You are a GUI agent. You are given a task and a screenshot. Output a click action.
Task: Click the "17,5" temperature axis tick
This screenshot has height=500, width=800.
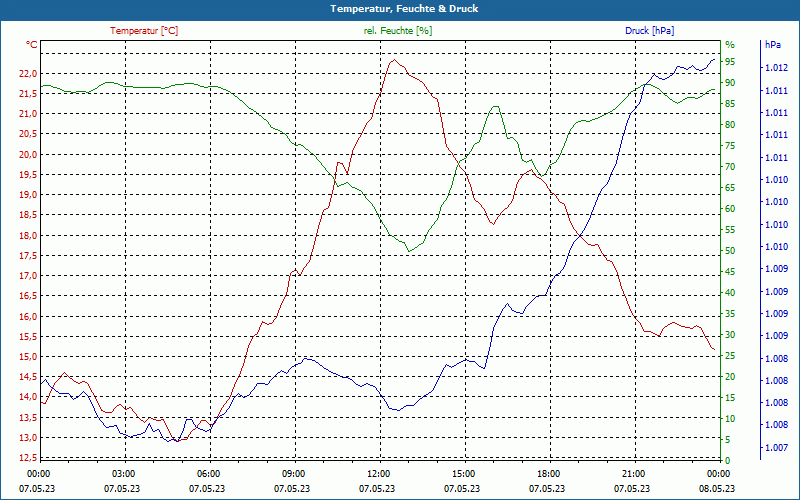pyautogui.click(x=28, y=256)
